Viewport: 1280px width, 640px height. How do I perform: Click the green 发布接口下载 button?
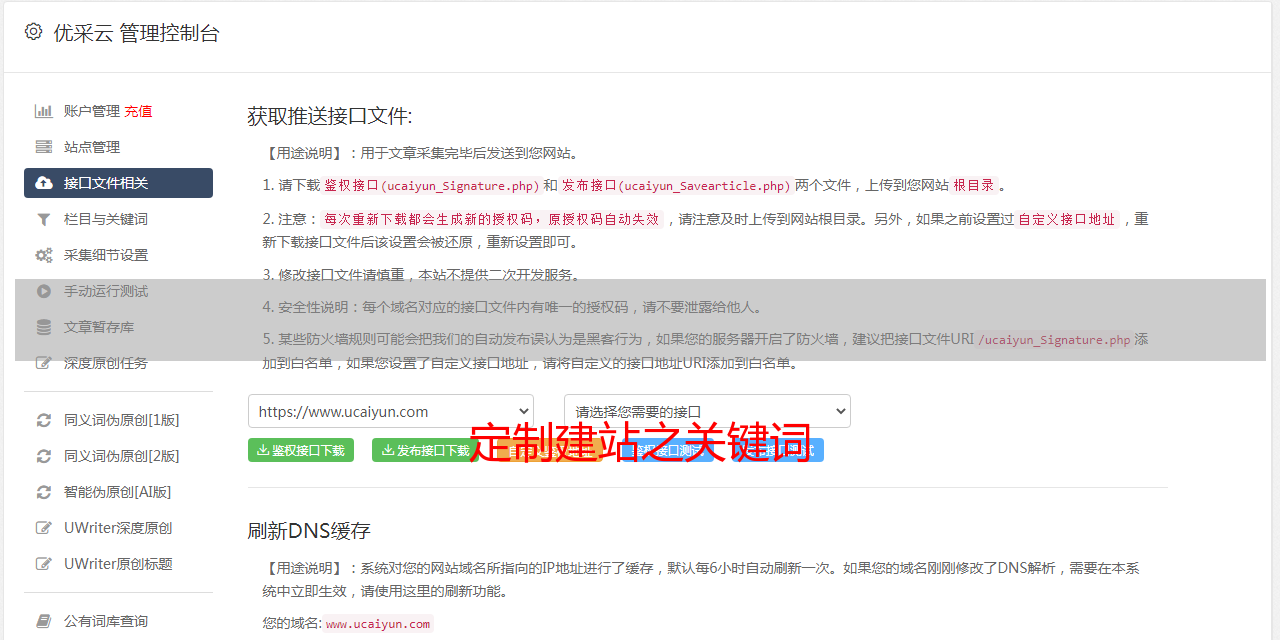pyautogui.click(x=425, y=450)
